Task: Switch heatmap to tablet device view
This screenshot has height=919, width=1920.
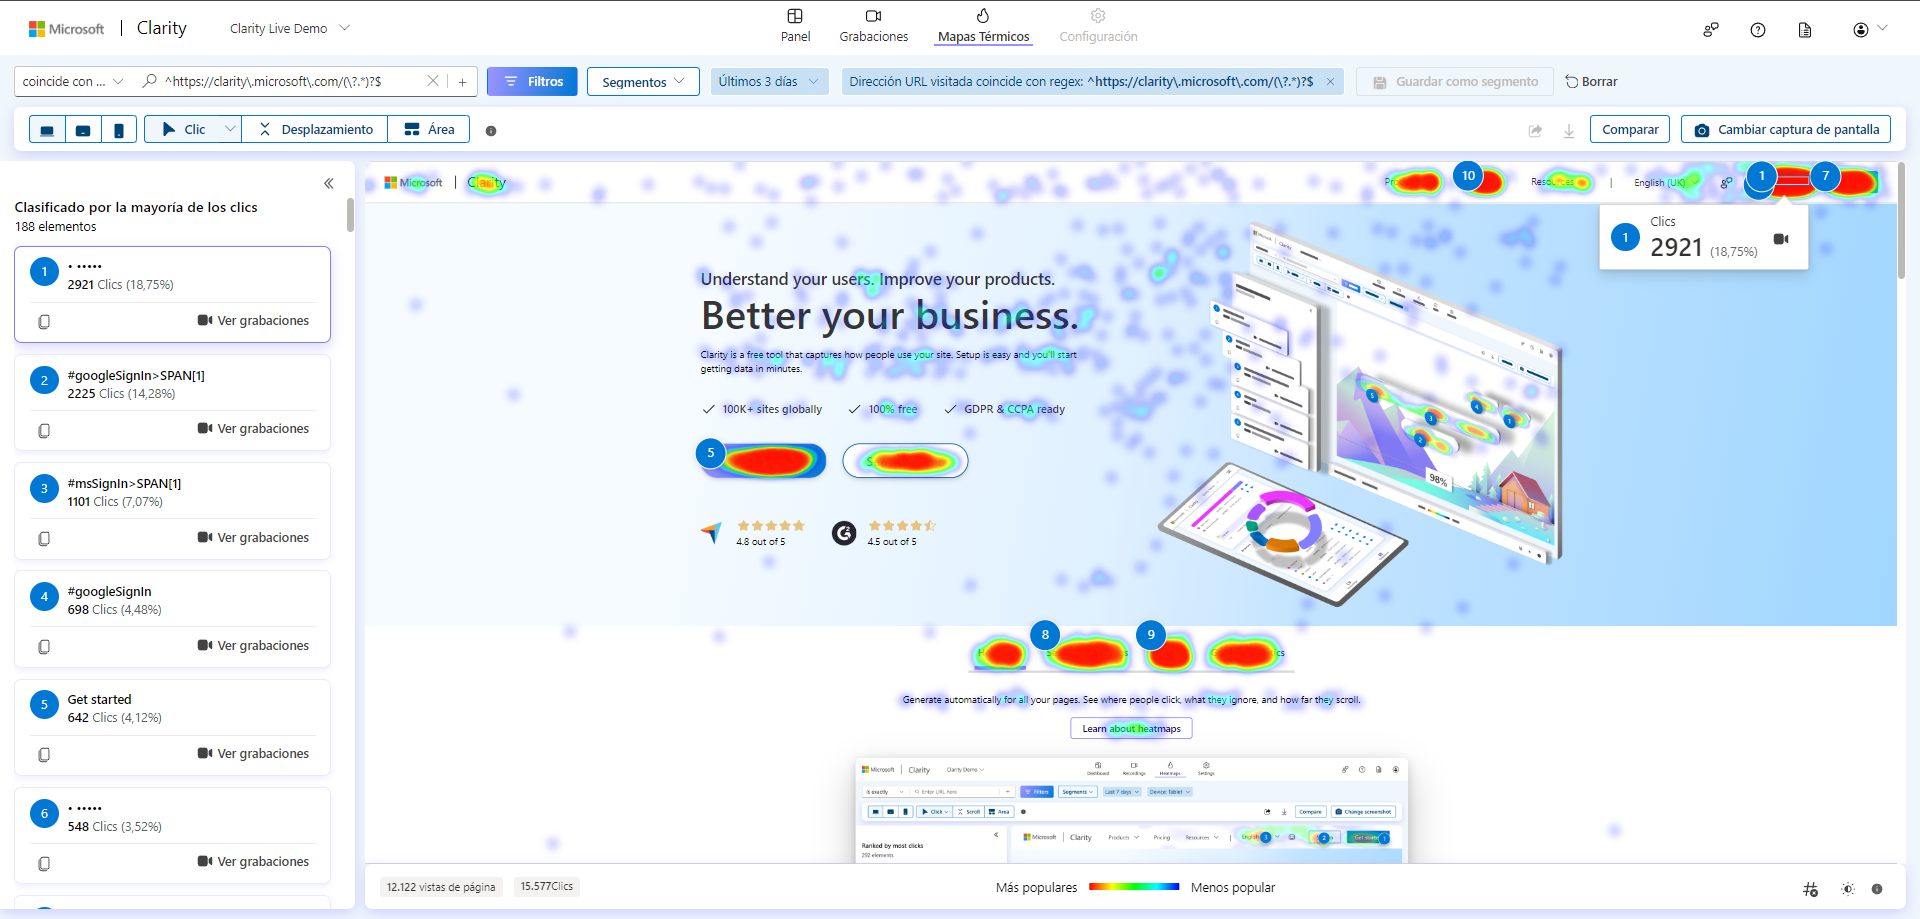Action: [x=83, y=130]
